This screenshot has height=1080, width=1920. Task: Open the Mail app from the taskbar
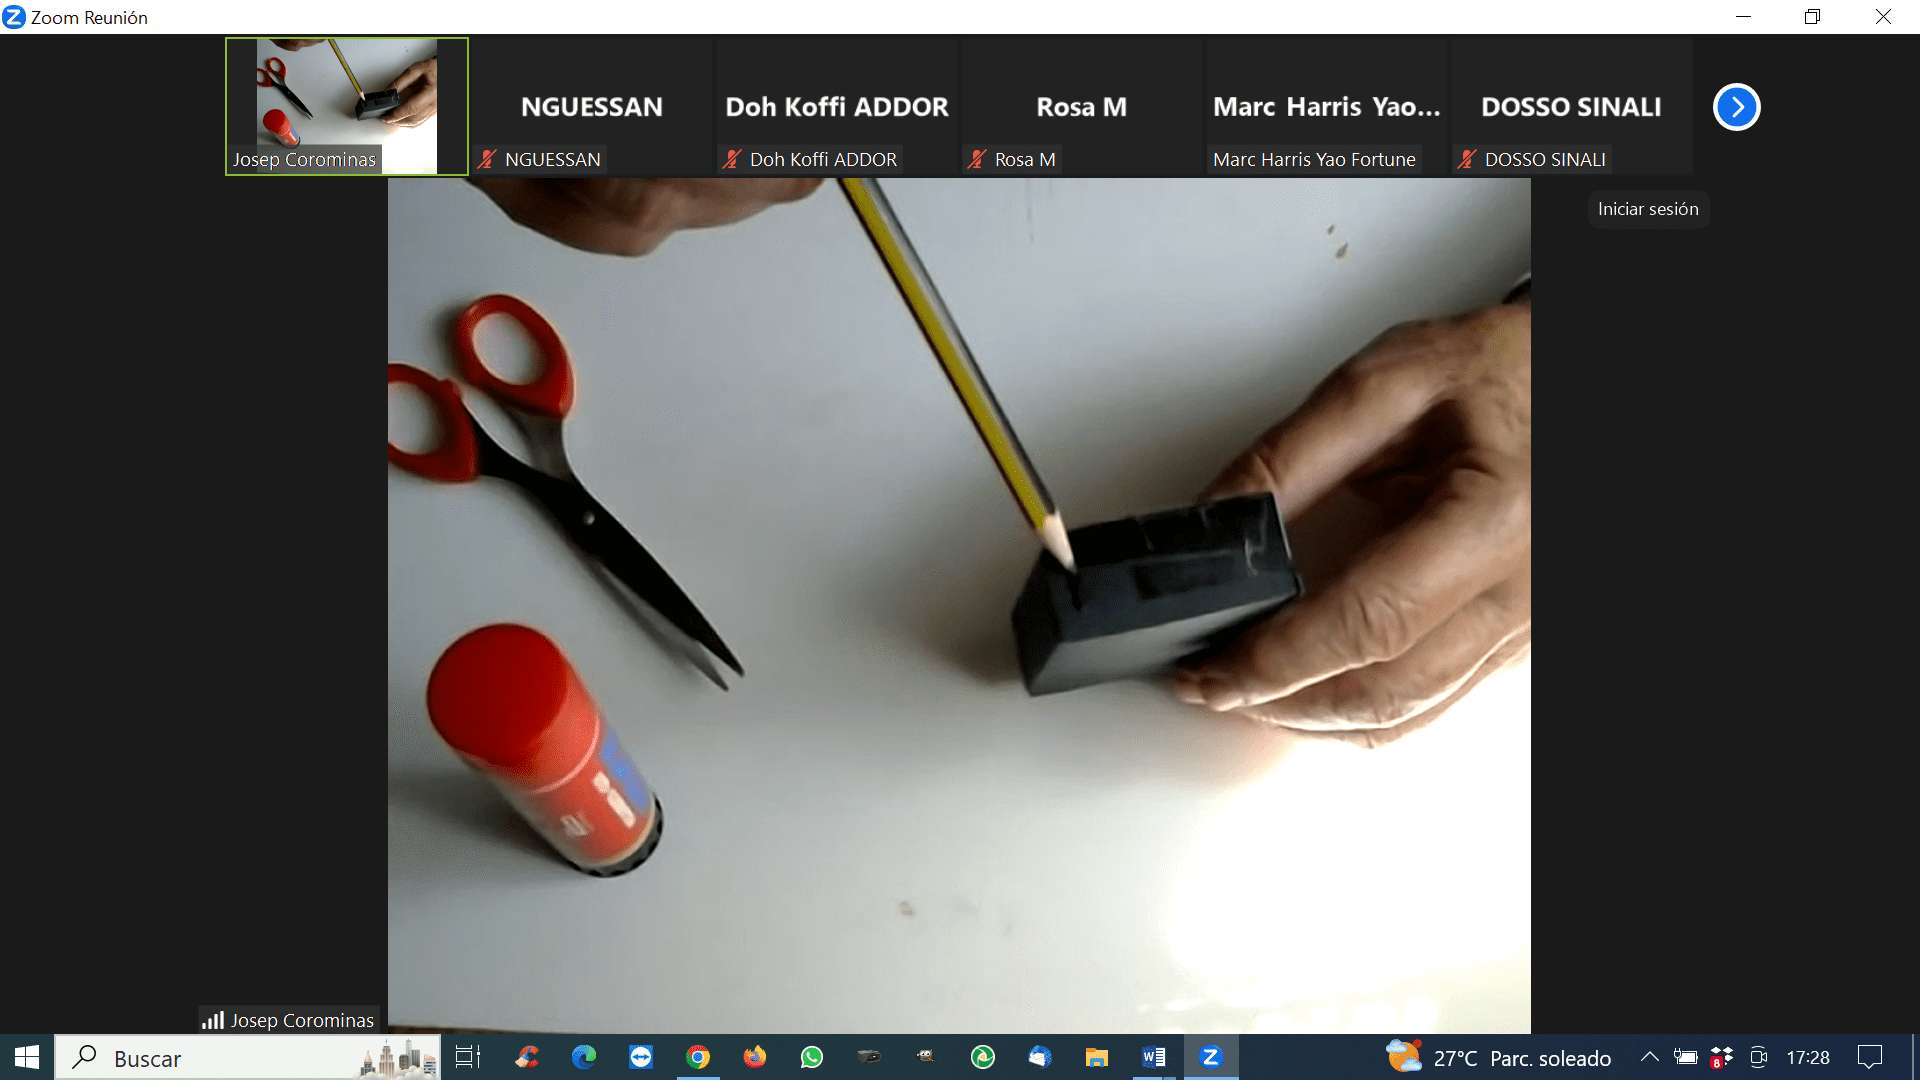point(1040,1057)
